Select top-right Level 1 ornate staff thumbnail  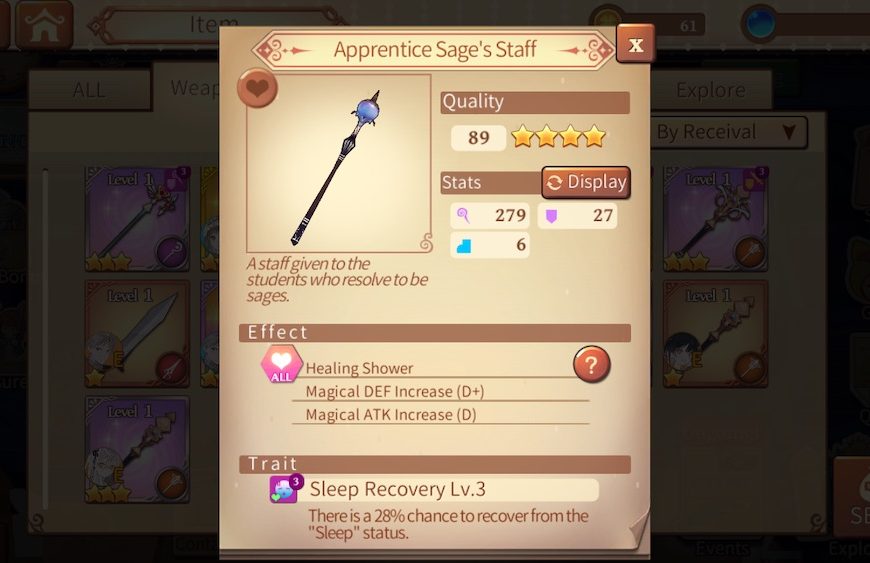pyautogui.click(x=716, y=219)
